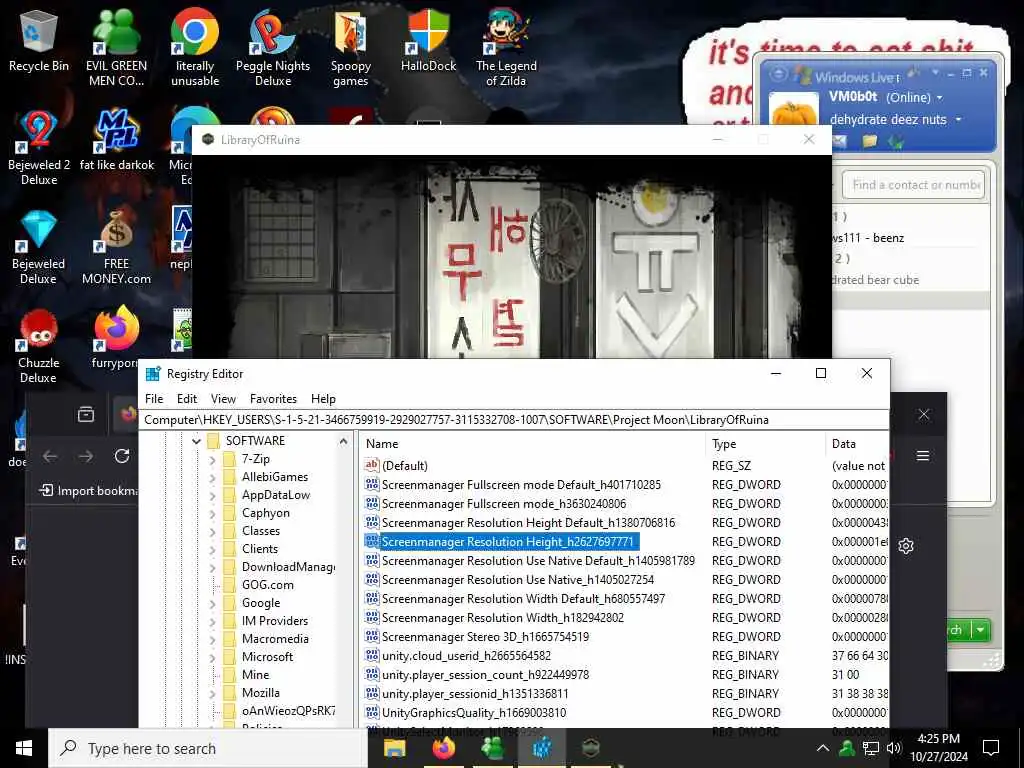Open the FREE MONEY.com shortcut
Image resolution: width=1024 pixels, height=768 pixels.
[116, 247]
